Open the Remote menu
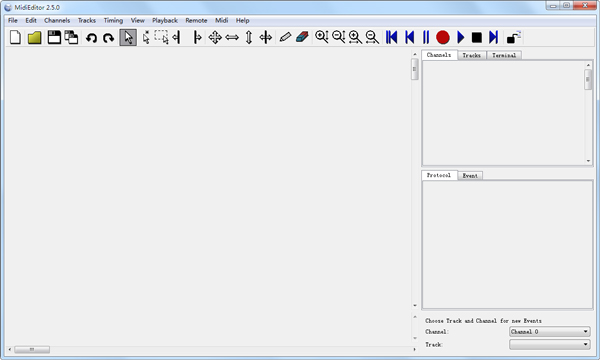Screen dimensions: 600x360 [x=196, y=21]
